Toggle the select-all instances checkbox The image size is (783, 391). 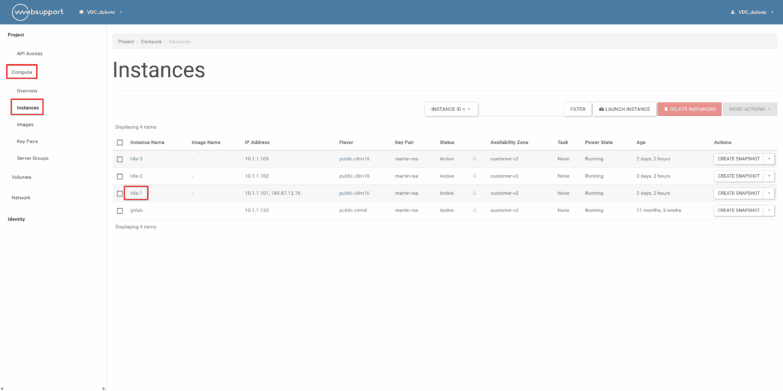click(x=120, y=142)
